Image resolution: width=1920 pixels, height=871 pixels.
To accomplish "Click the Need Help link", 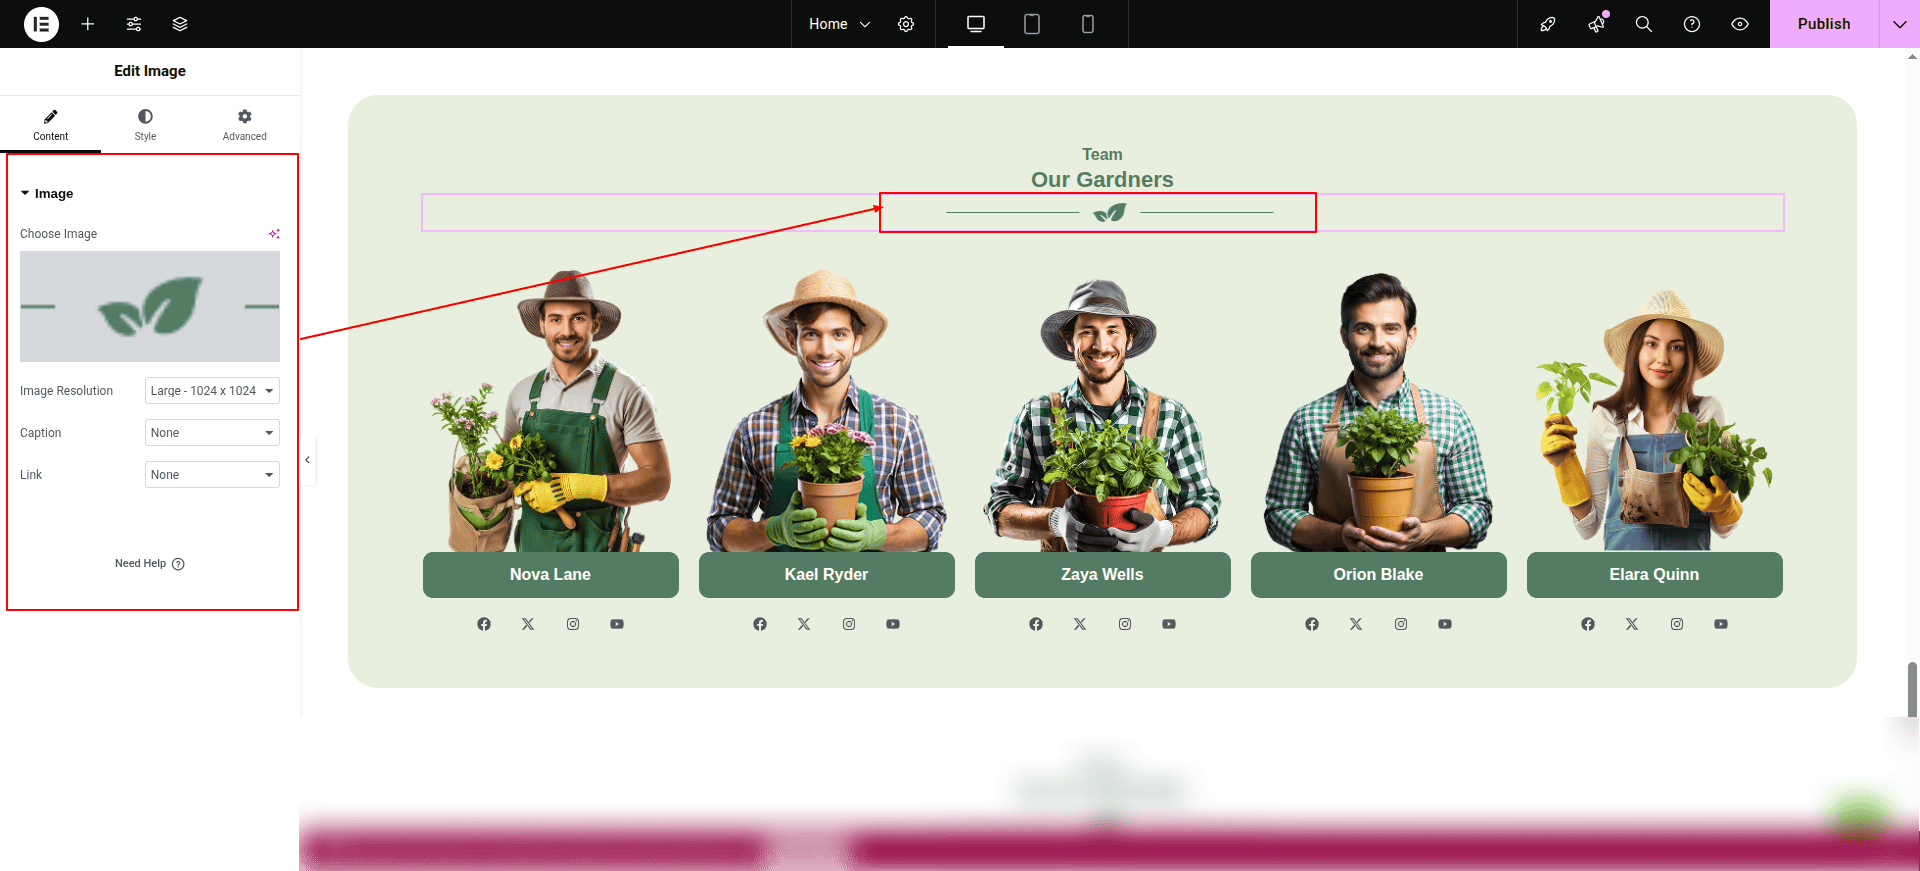I will [x=150, y=564].
